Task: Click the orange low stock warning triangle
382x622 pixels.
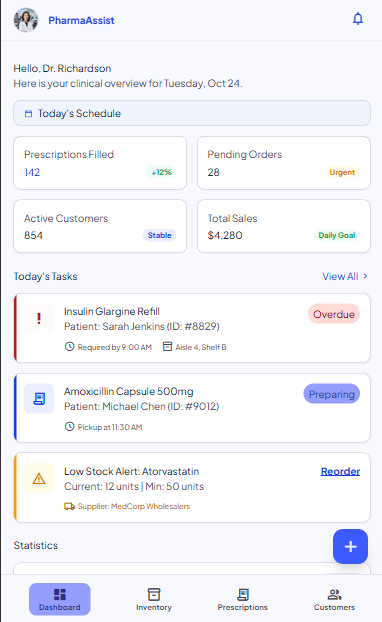Action: [39, 478]
